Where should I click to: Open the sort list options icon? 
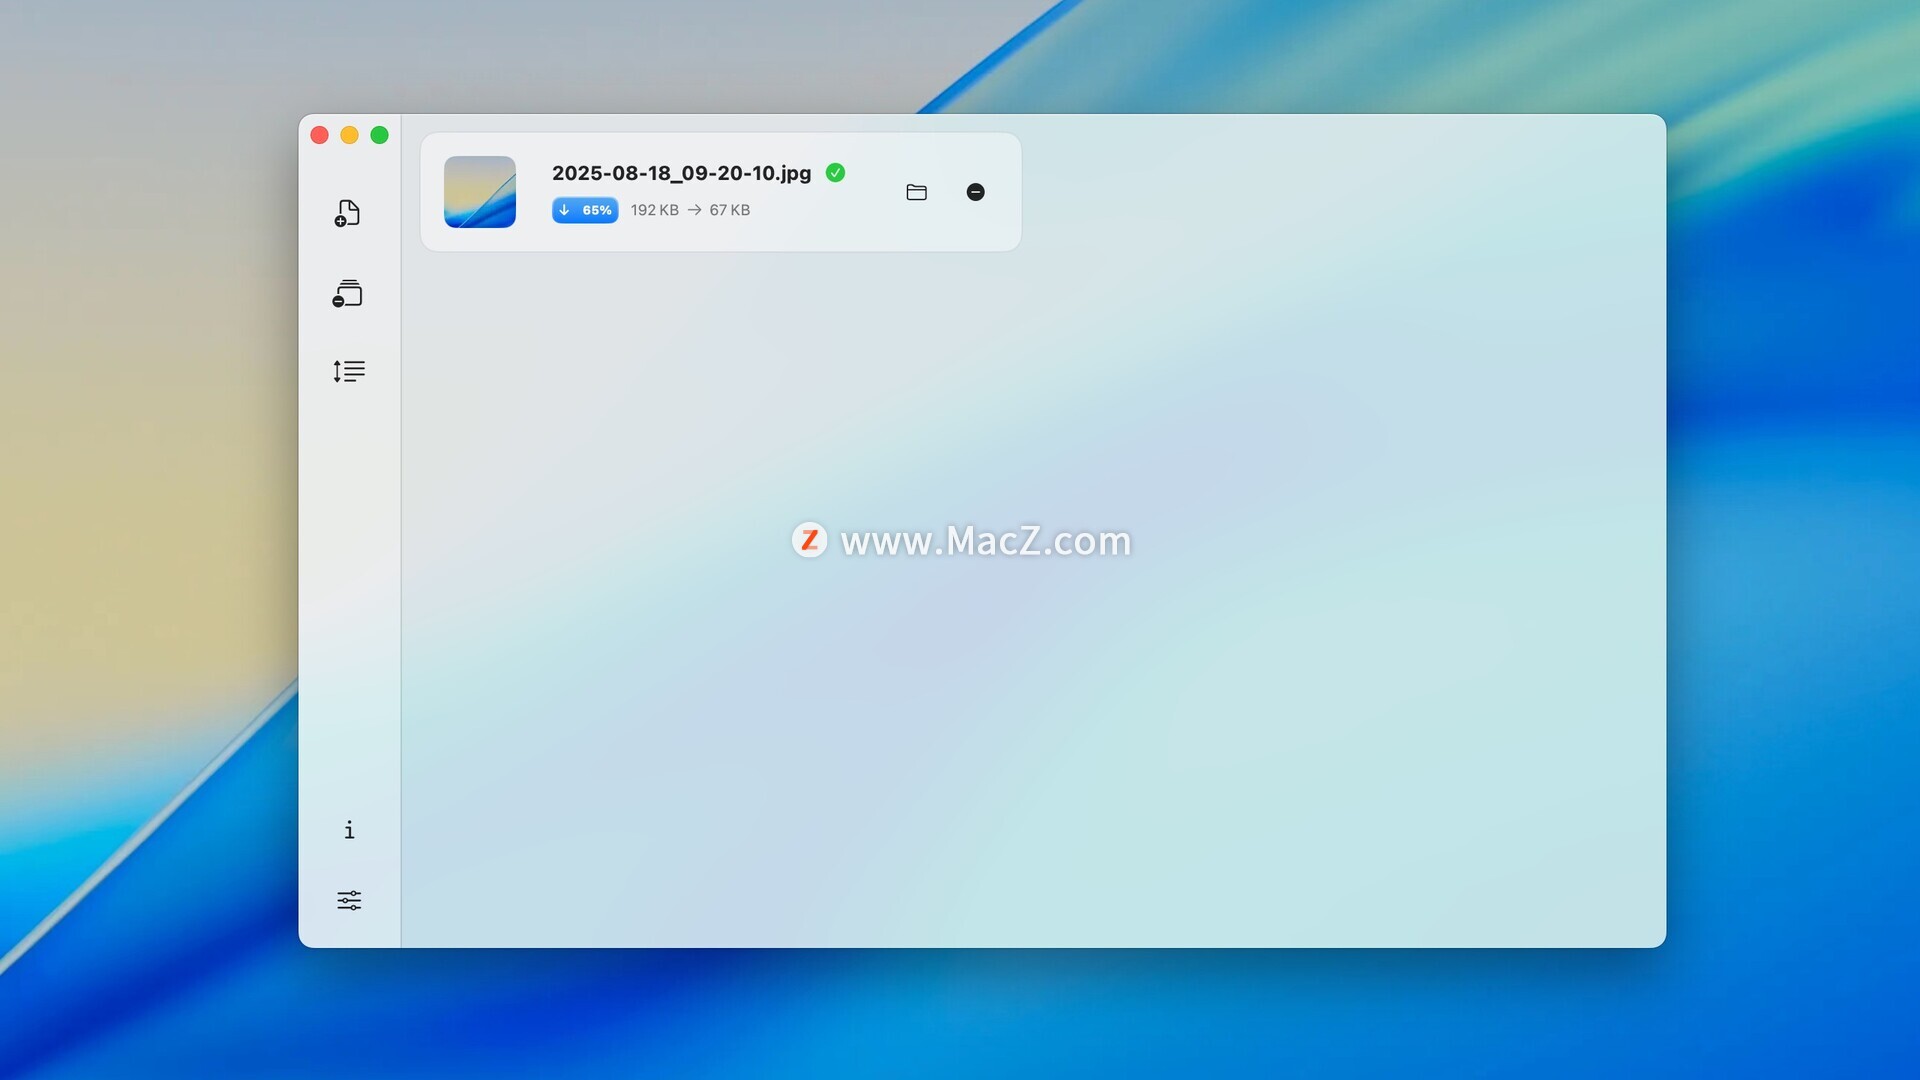(x=349, y=371)
